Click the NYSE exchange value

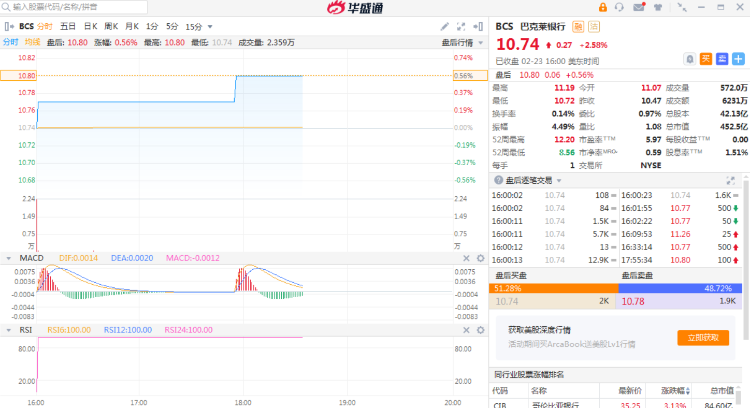(651, 165)
